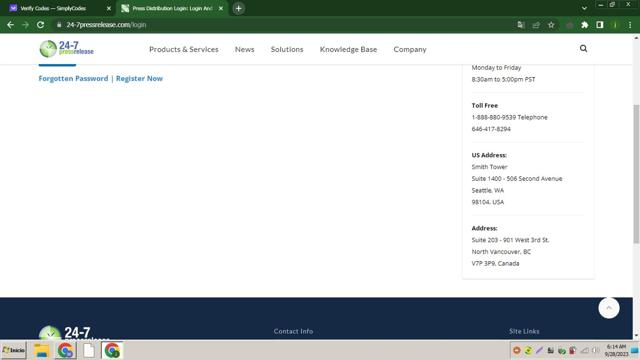Screen dimensions: 640x360
Task: Click the Smith Tower address line
Action: click(x=489, y=167)
